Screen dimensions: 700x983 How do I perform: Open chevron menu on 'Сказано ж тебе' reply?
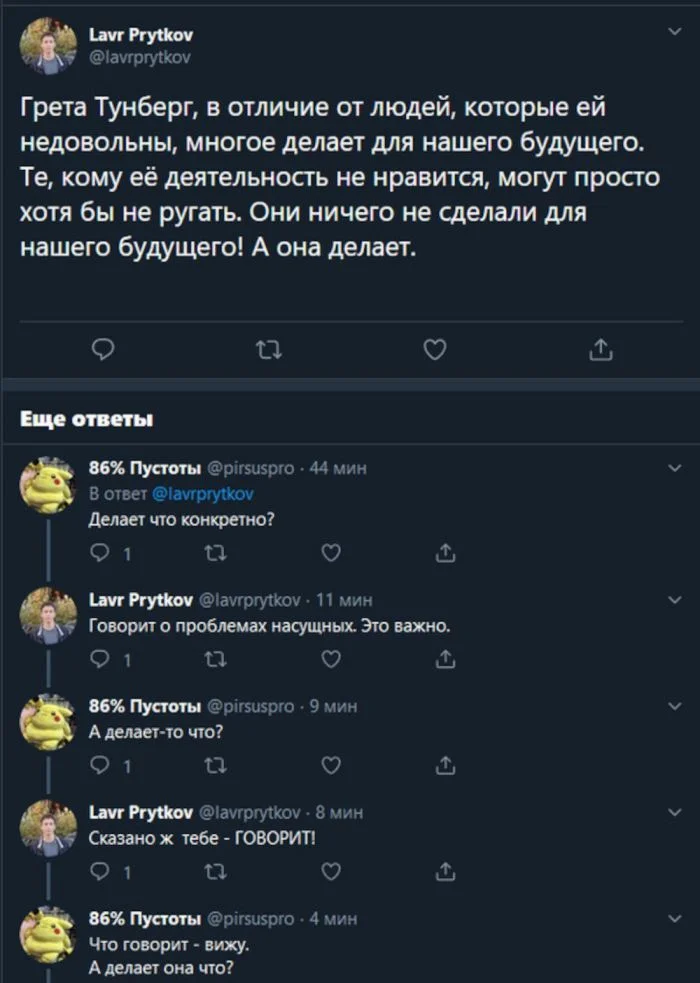672,812
